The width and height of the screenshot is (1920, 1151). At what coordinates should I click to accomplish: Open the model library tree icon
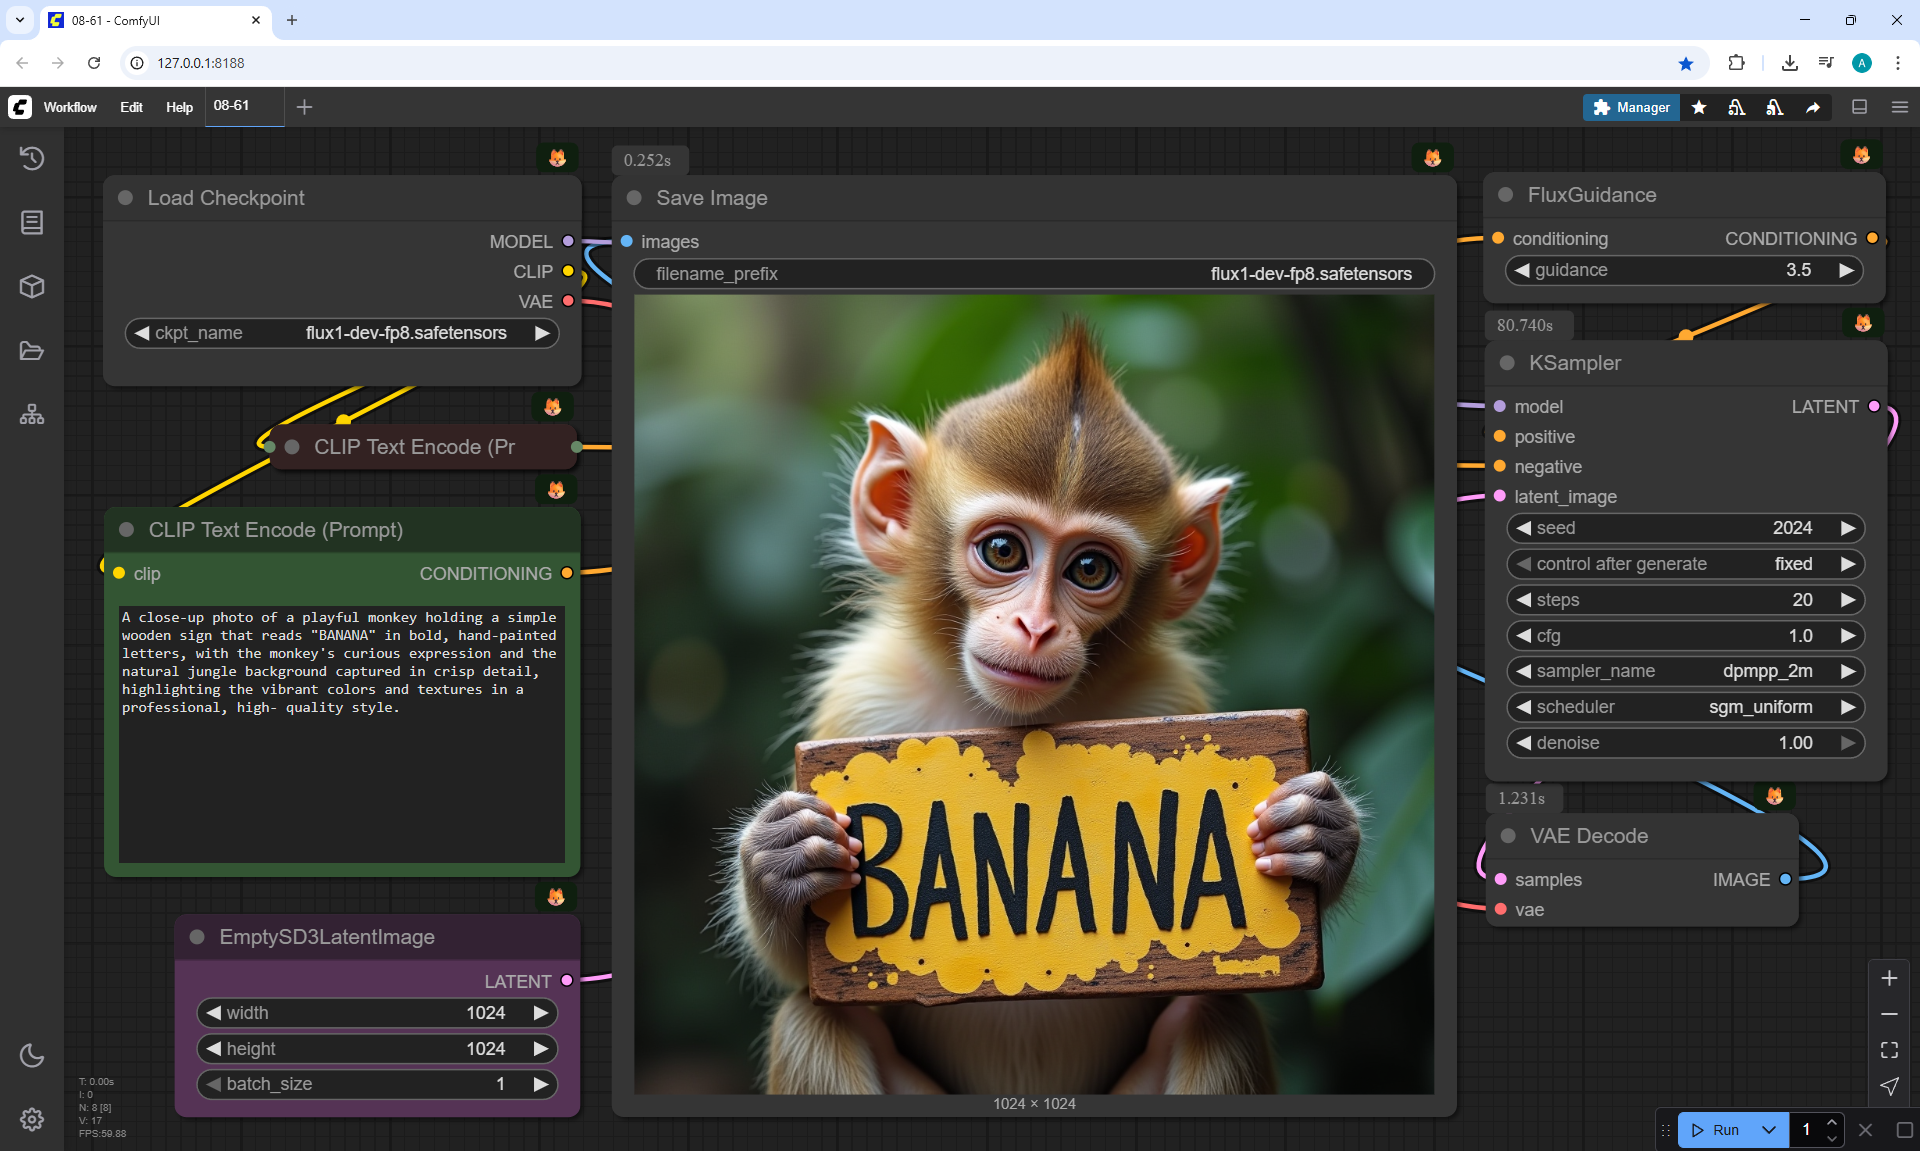point(32,415)
